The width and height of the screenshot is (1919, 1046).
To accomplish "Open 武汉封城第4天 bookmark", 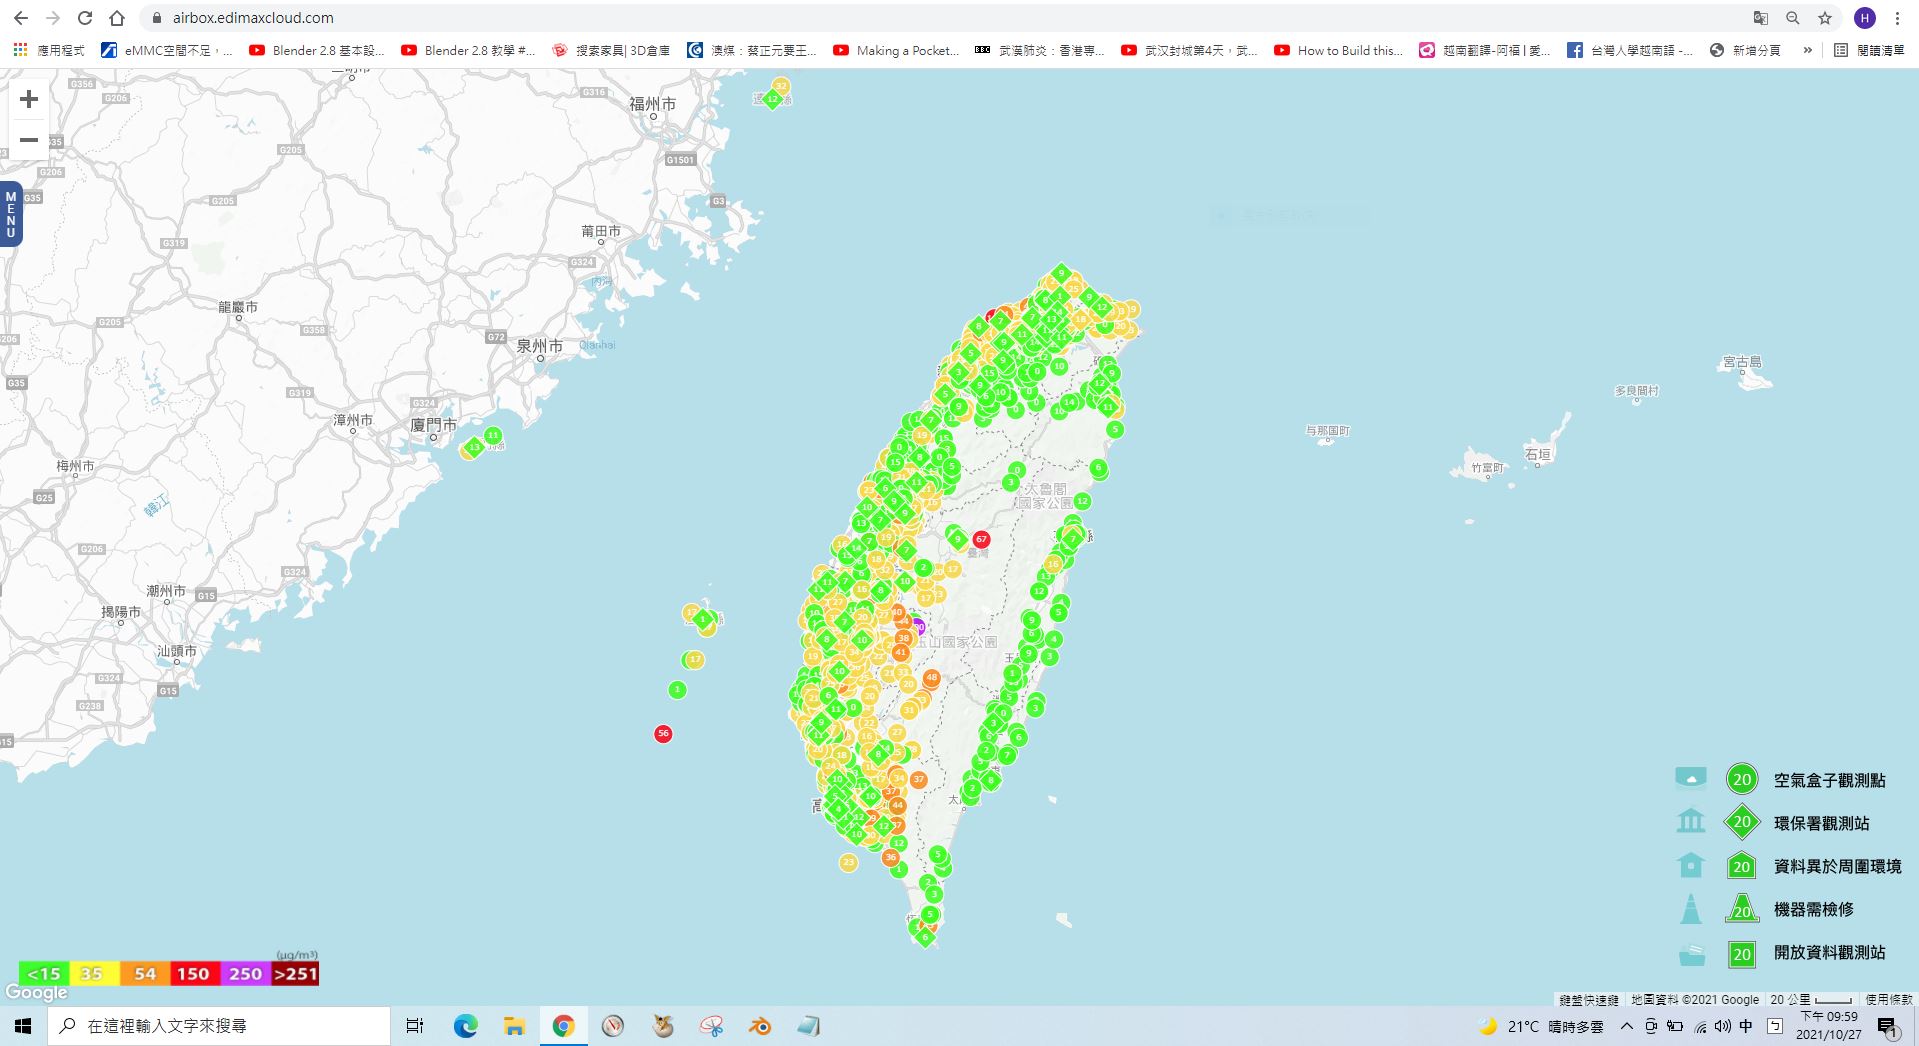I will click(1189, 50).
